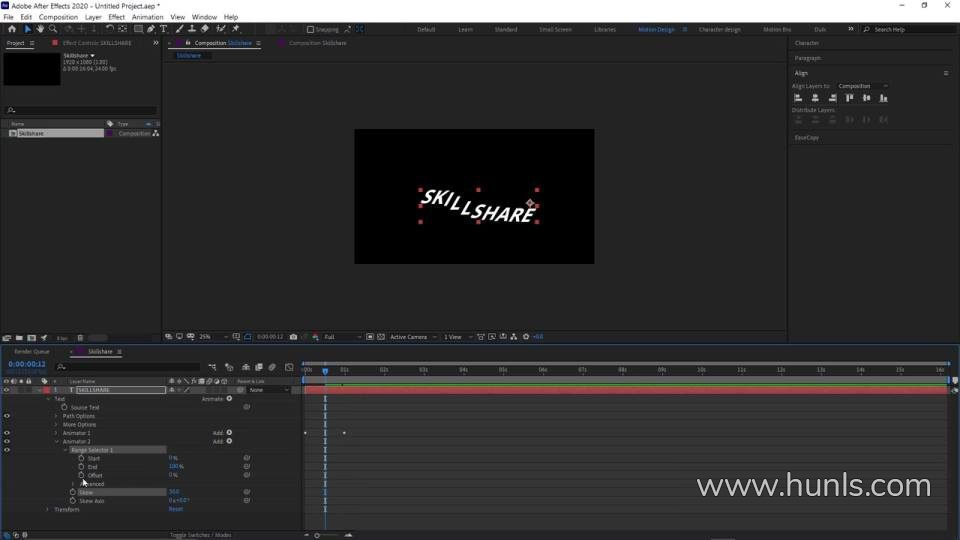Screen dimensions: 960x540
Task: Click the Search Help input field
Action: click(912, 29)
